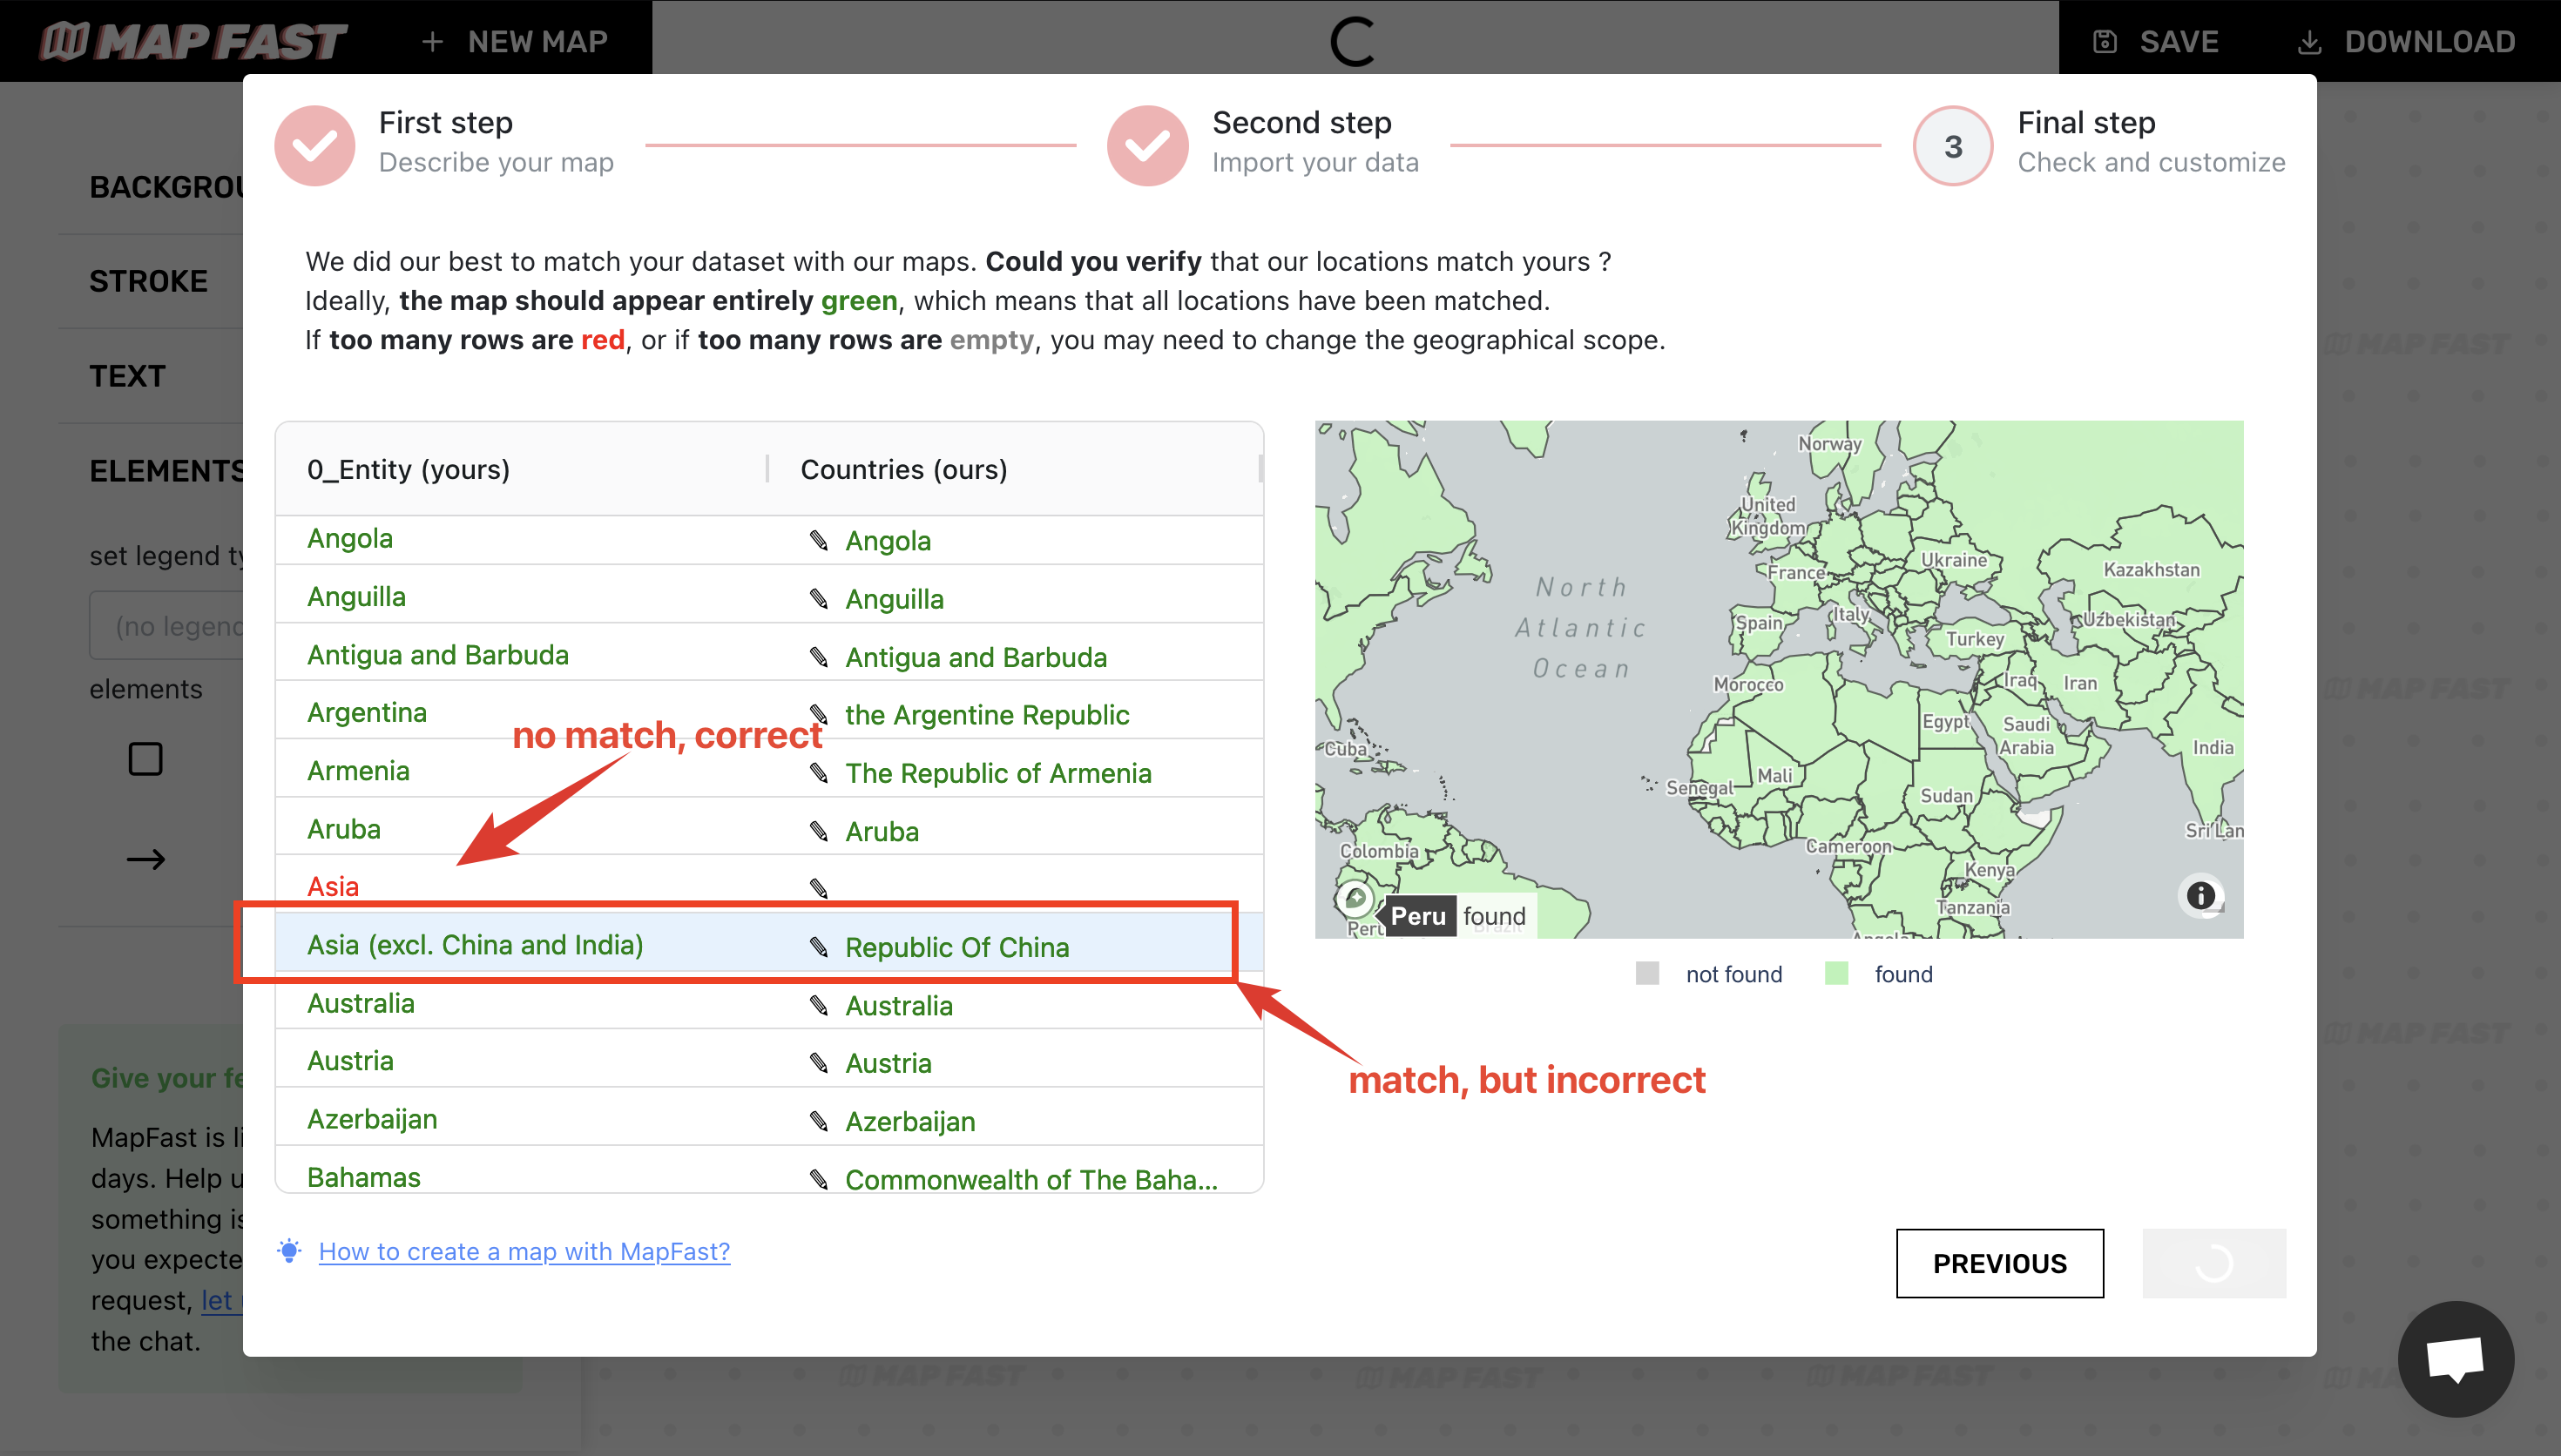
Task: Click the Download icon button
Action: point(2309,40)
